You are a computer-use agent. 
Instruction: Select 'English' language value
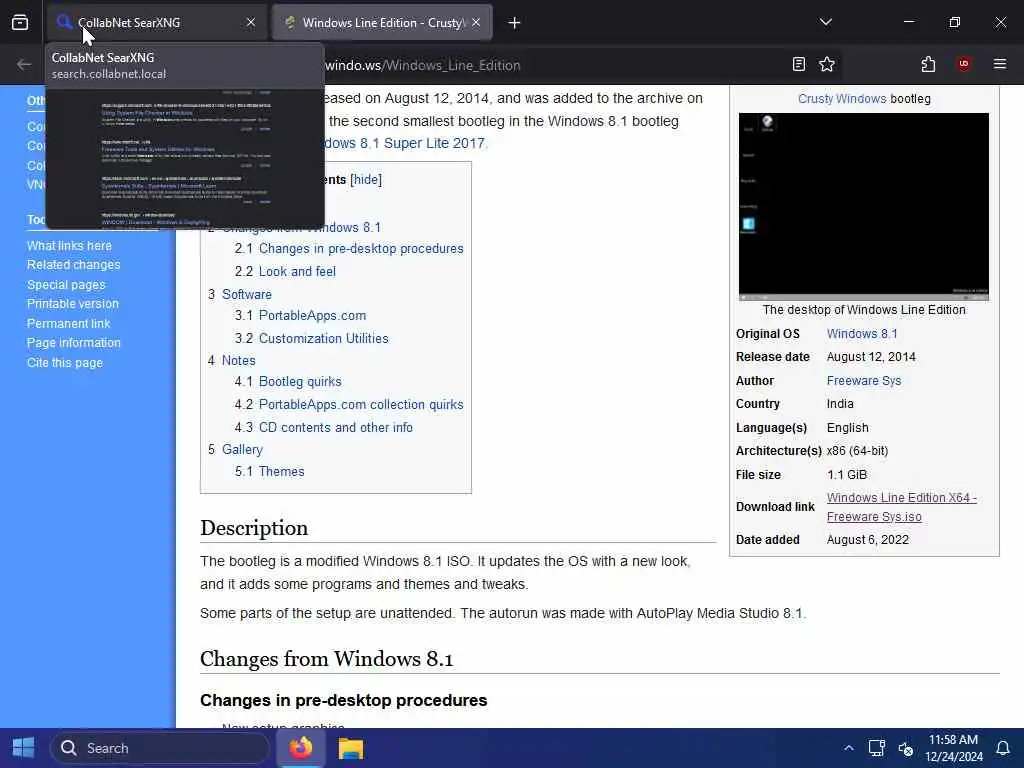[848, 428]
